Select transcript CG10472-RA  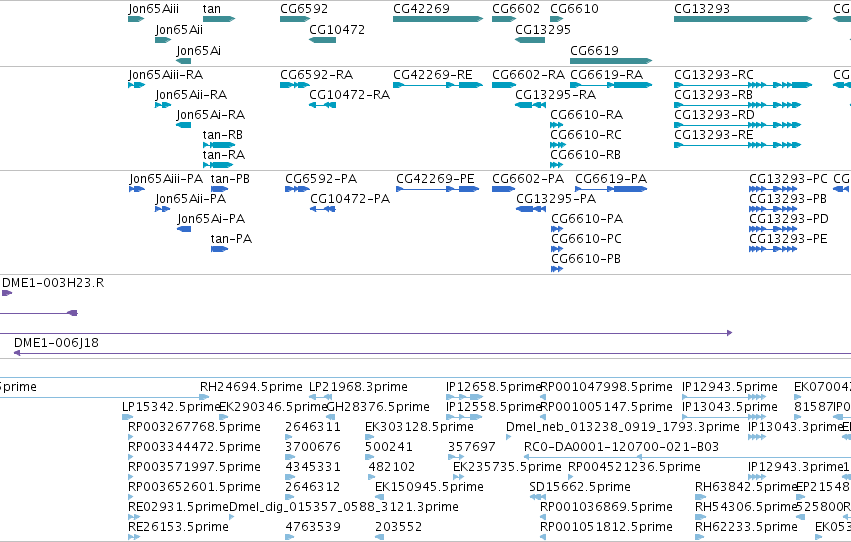pos(322,105)
